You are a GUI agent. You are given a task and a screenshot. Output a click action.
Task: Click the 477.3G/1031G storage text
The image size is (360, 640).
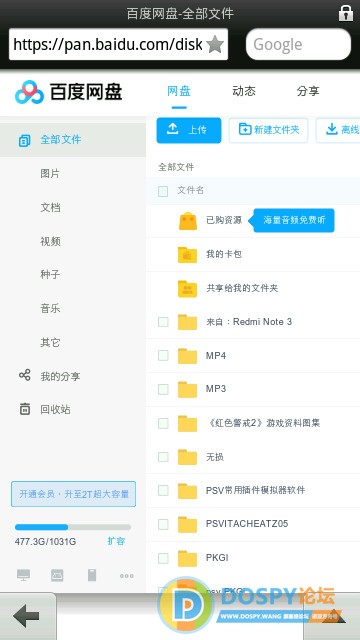coord(45,542)
